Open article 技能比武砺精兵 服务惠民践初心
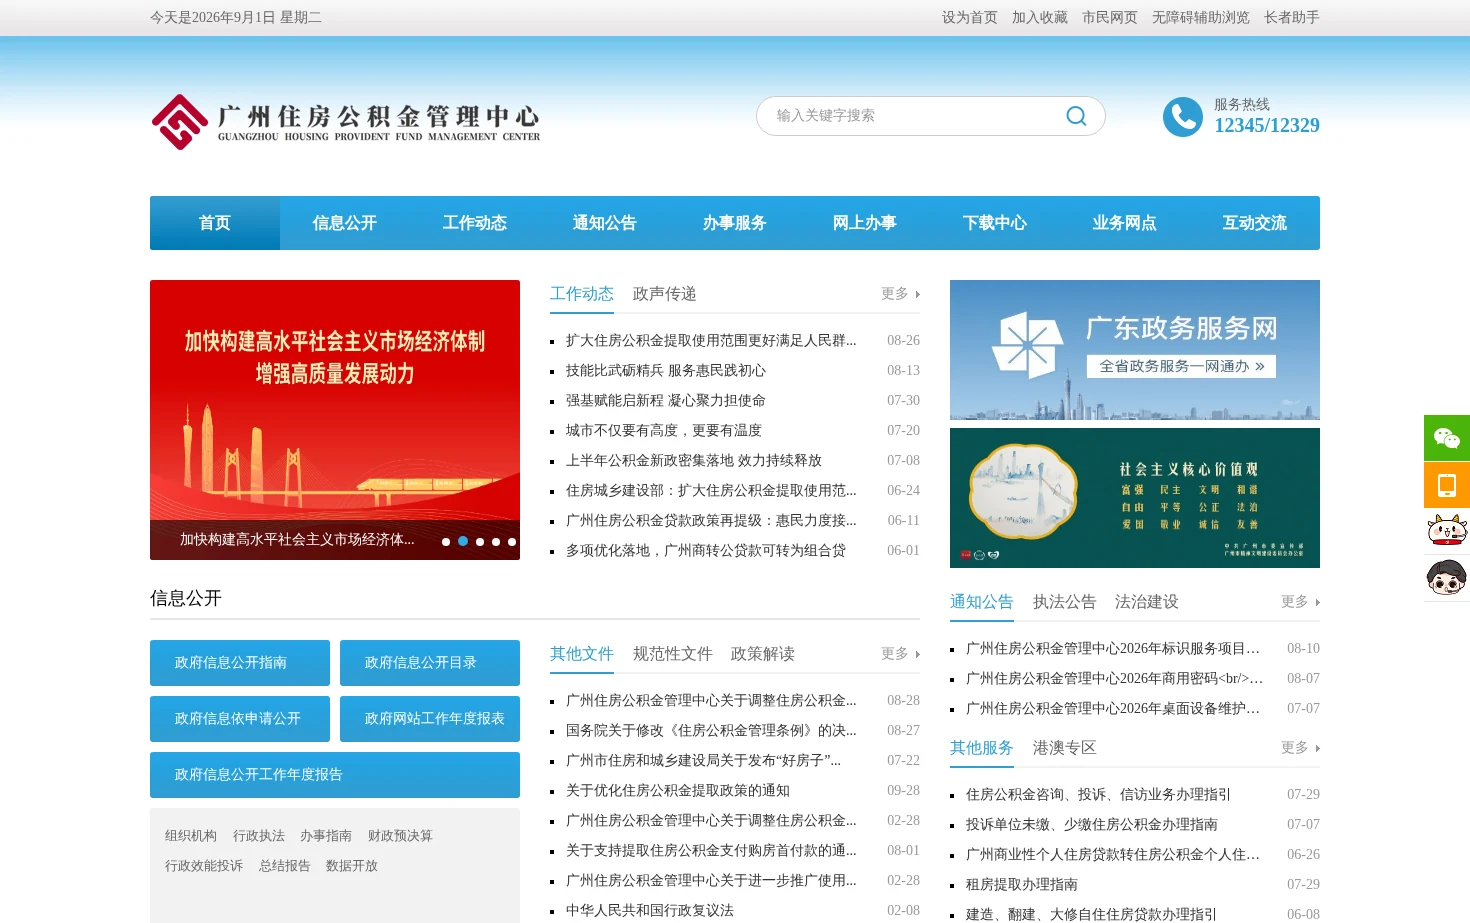The width and height of the screenshot is (1470, 923). tap(666, 371)
